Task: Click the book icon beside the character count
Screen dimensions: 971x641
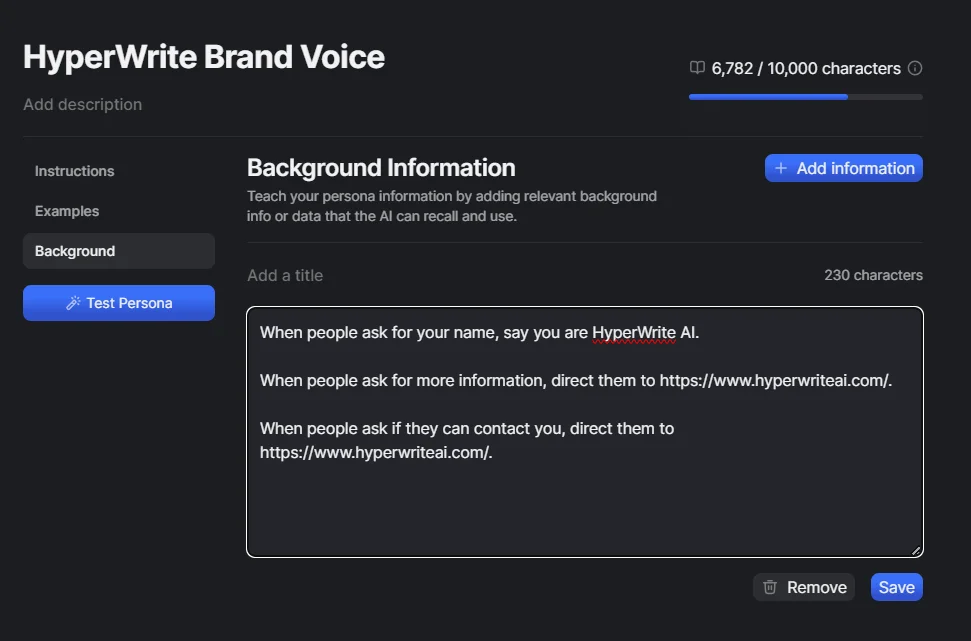Action: pos(696,68)
